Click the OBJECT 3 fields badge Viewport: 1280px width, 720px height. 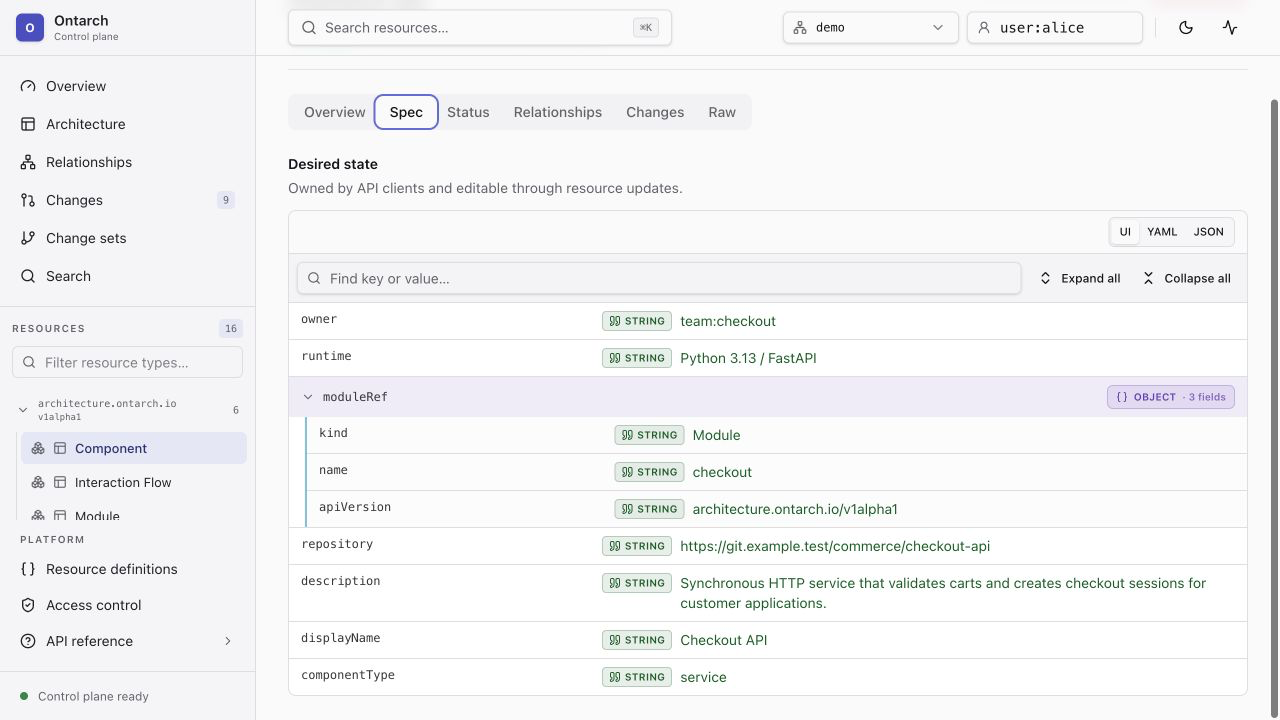(1171, 397)
